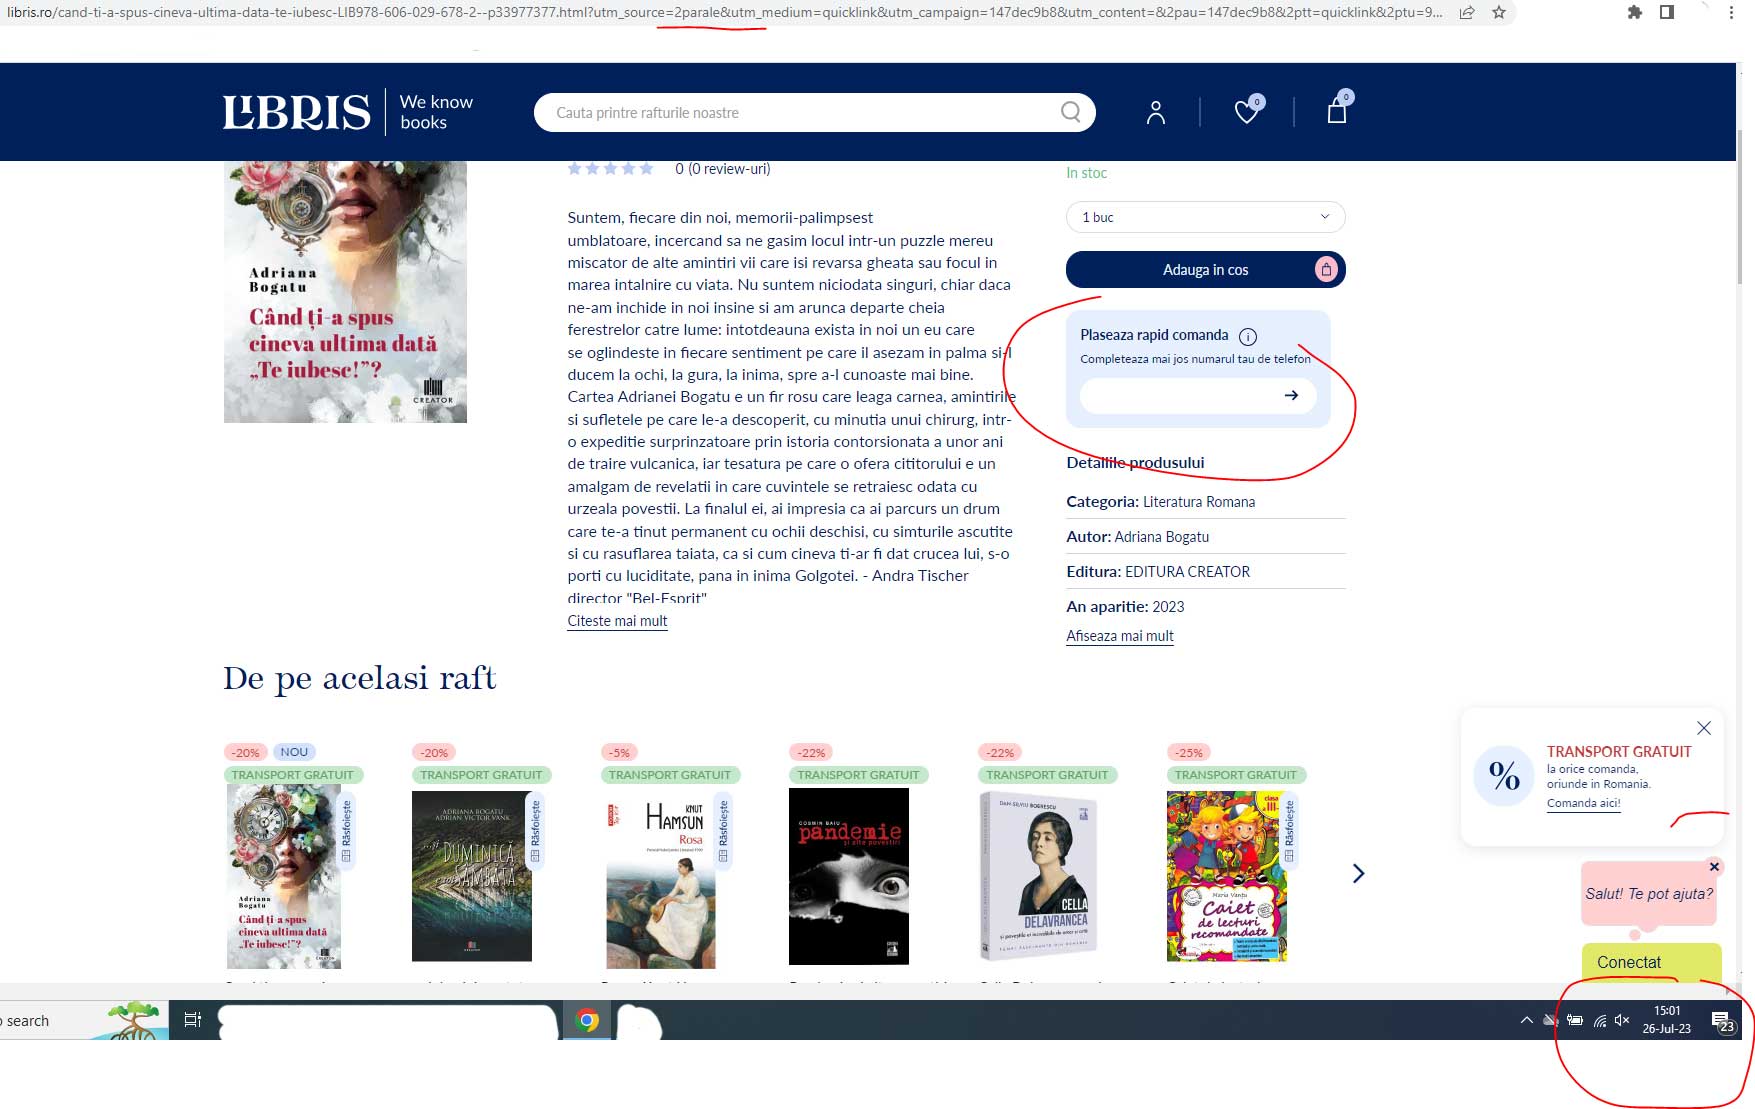Open the pandemie book thumbnail
Image resolution: width=1755 pixels, height=1109 pixels.
849,876
